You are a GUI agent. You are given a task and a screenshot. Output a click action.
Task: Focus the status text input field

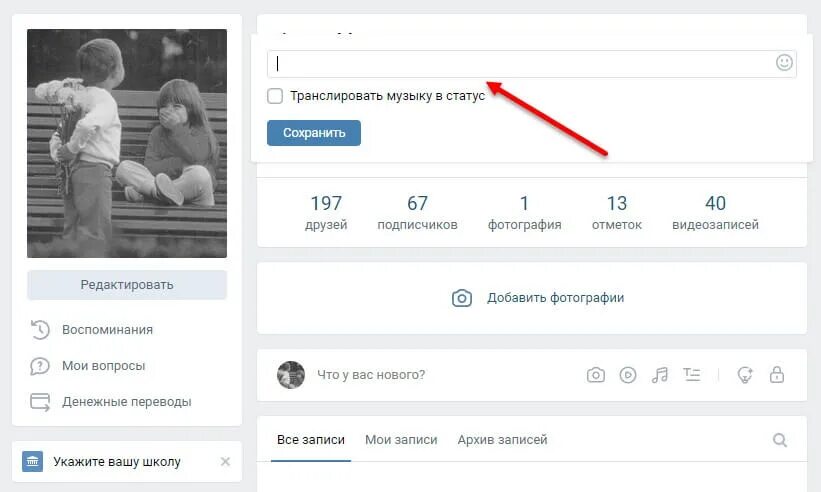click(531, 64)
